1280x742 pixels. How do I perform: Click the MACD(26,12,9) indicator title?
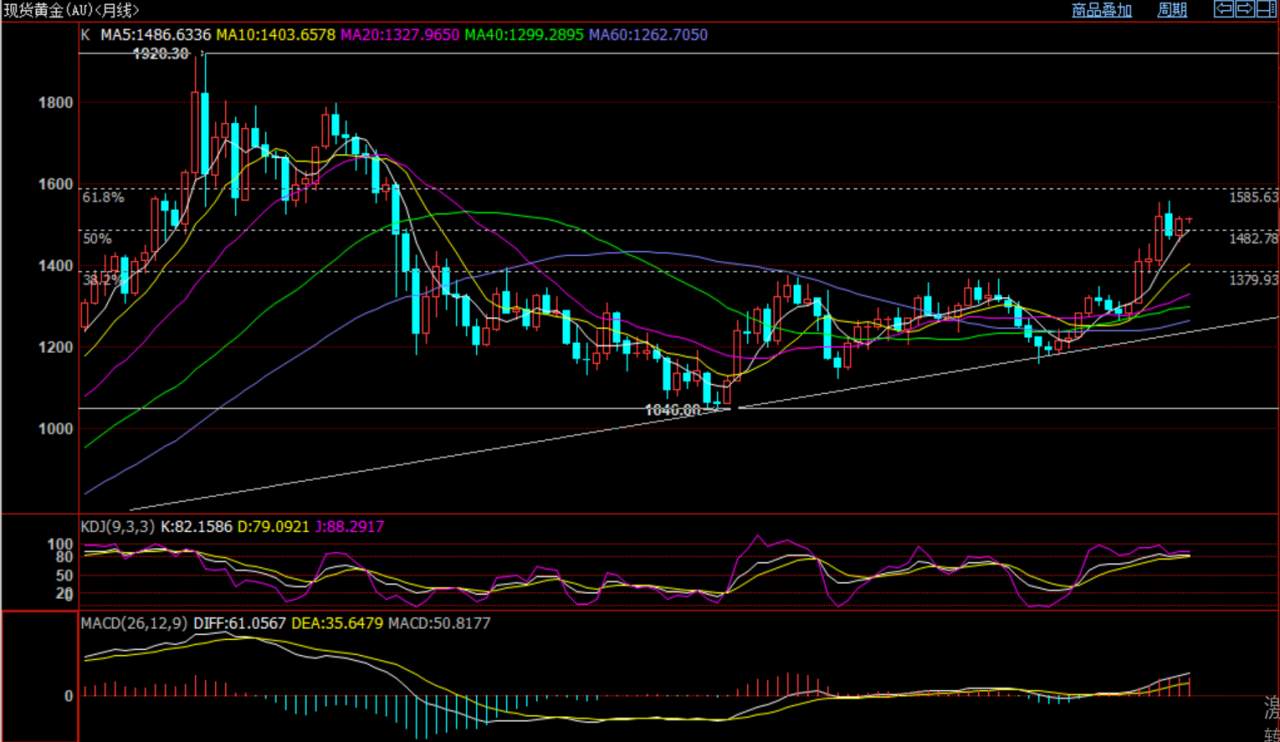point(133,623)
